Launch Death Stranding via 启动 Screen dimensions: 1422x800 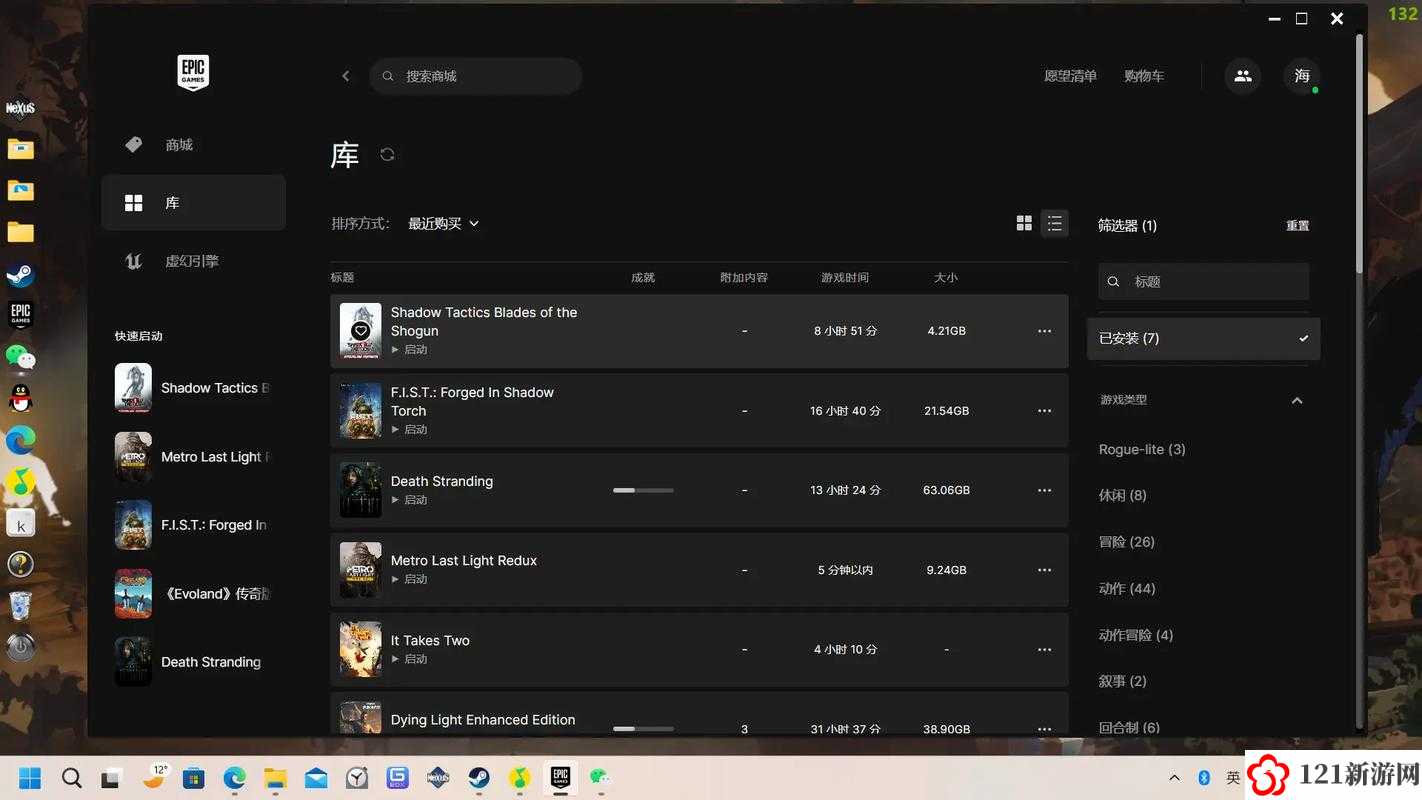[x=409, y=500]
